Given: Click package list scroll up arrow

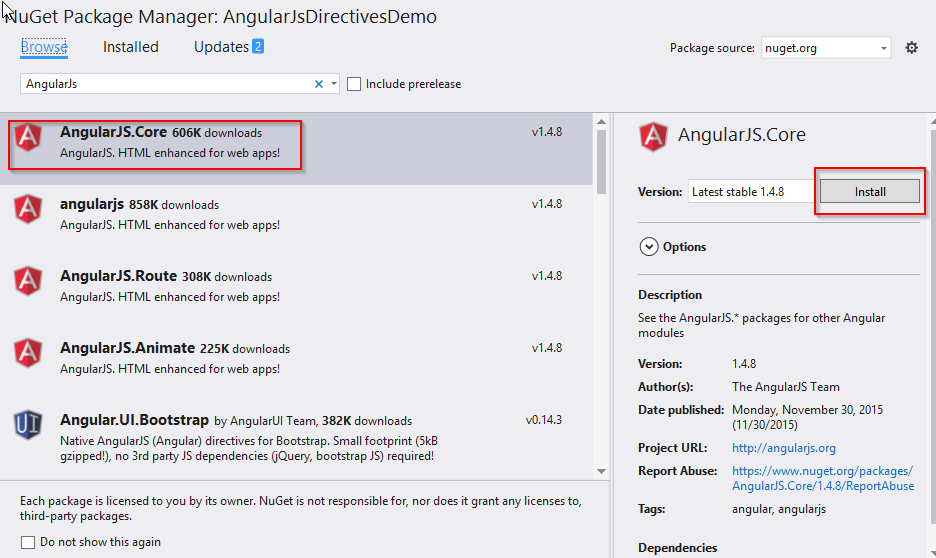Looking at the screenshot, I should (601, 122).
